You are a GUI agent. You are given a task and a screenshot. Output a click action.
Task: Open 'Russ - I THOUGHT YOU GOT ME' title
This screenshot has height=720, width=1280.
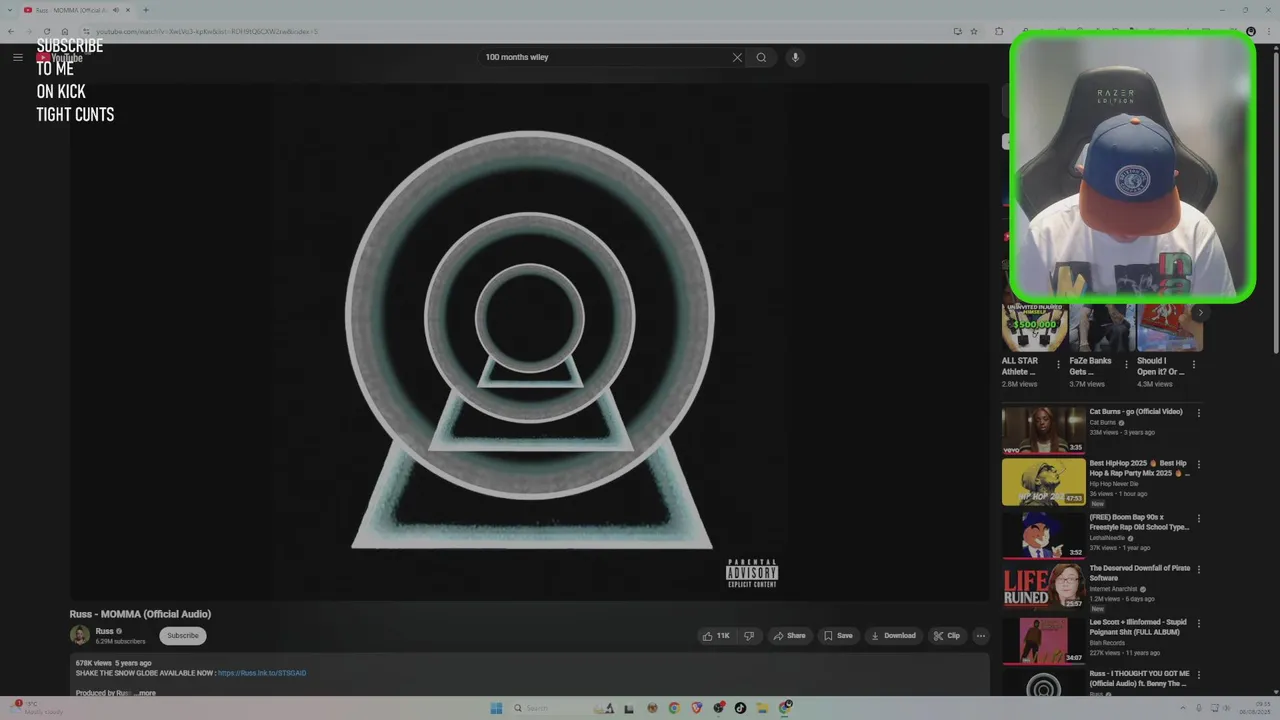click(1140, 679)
